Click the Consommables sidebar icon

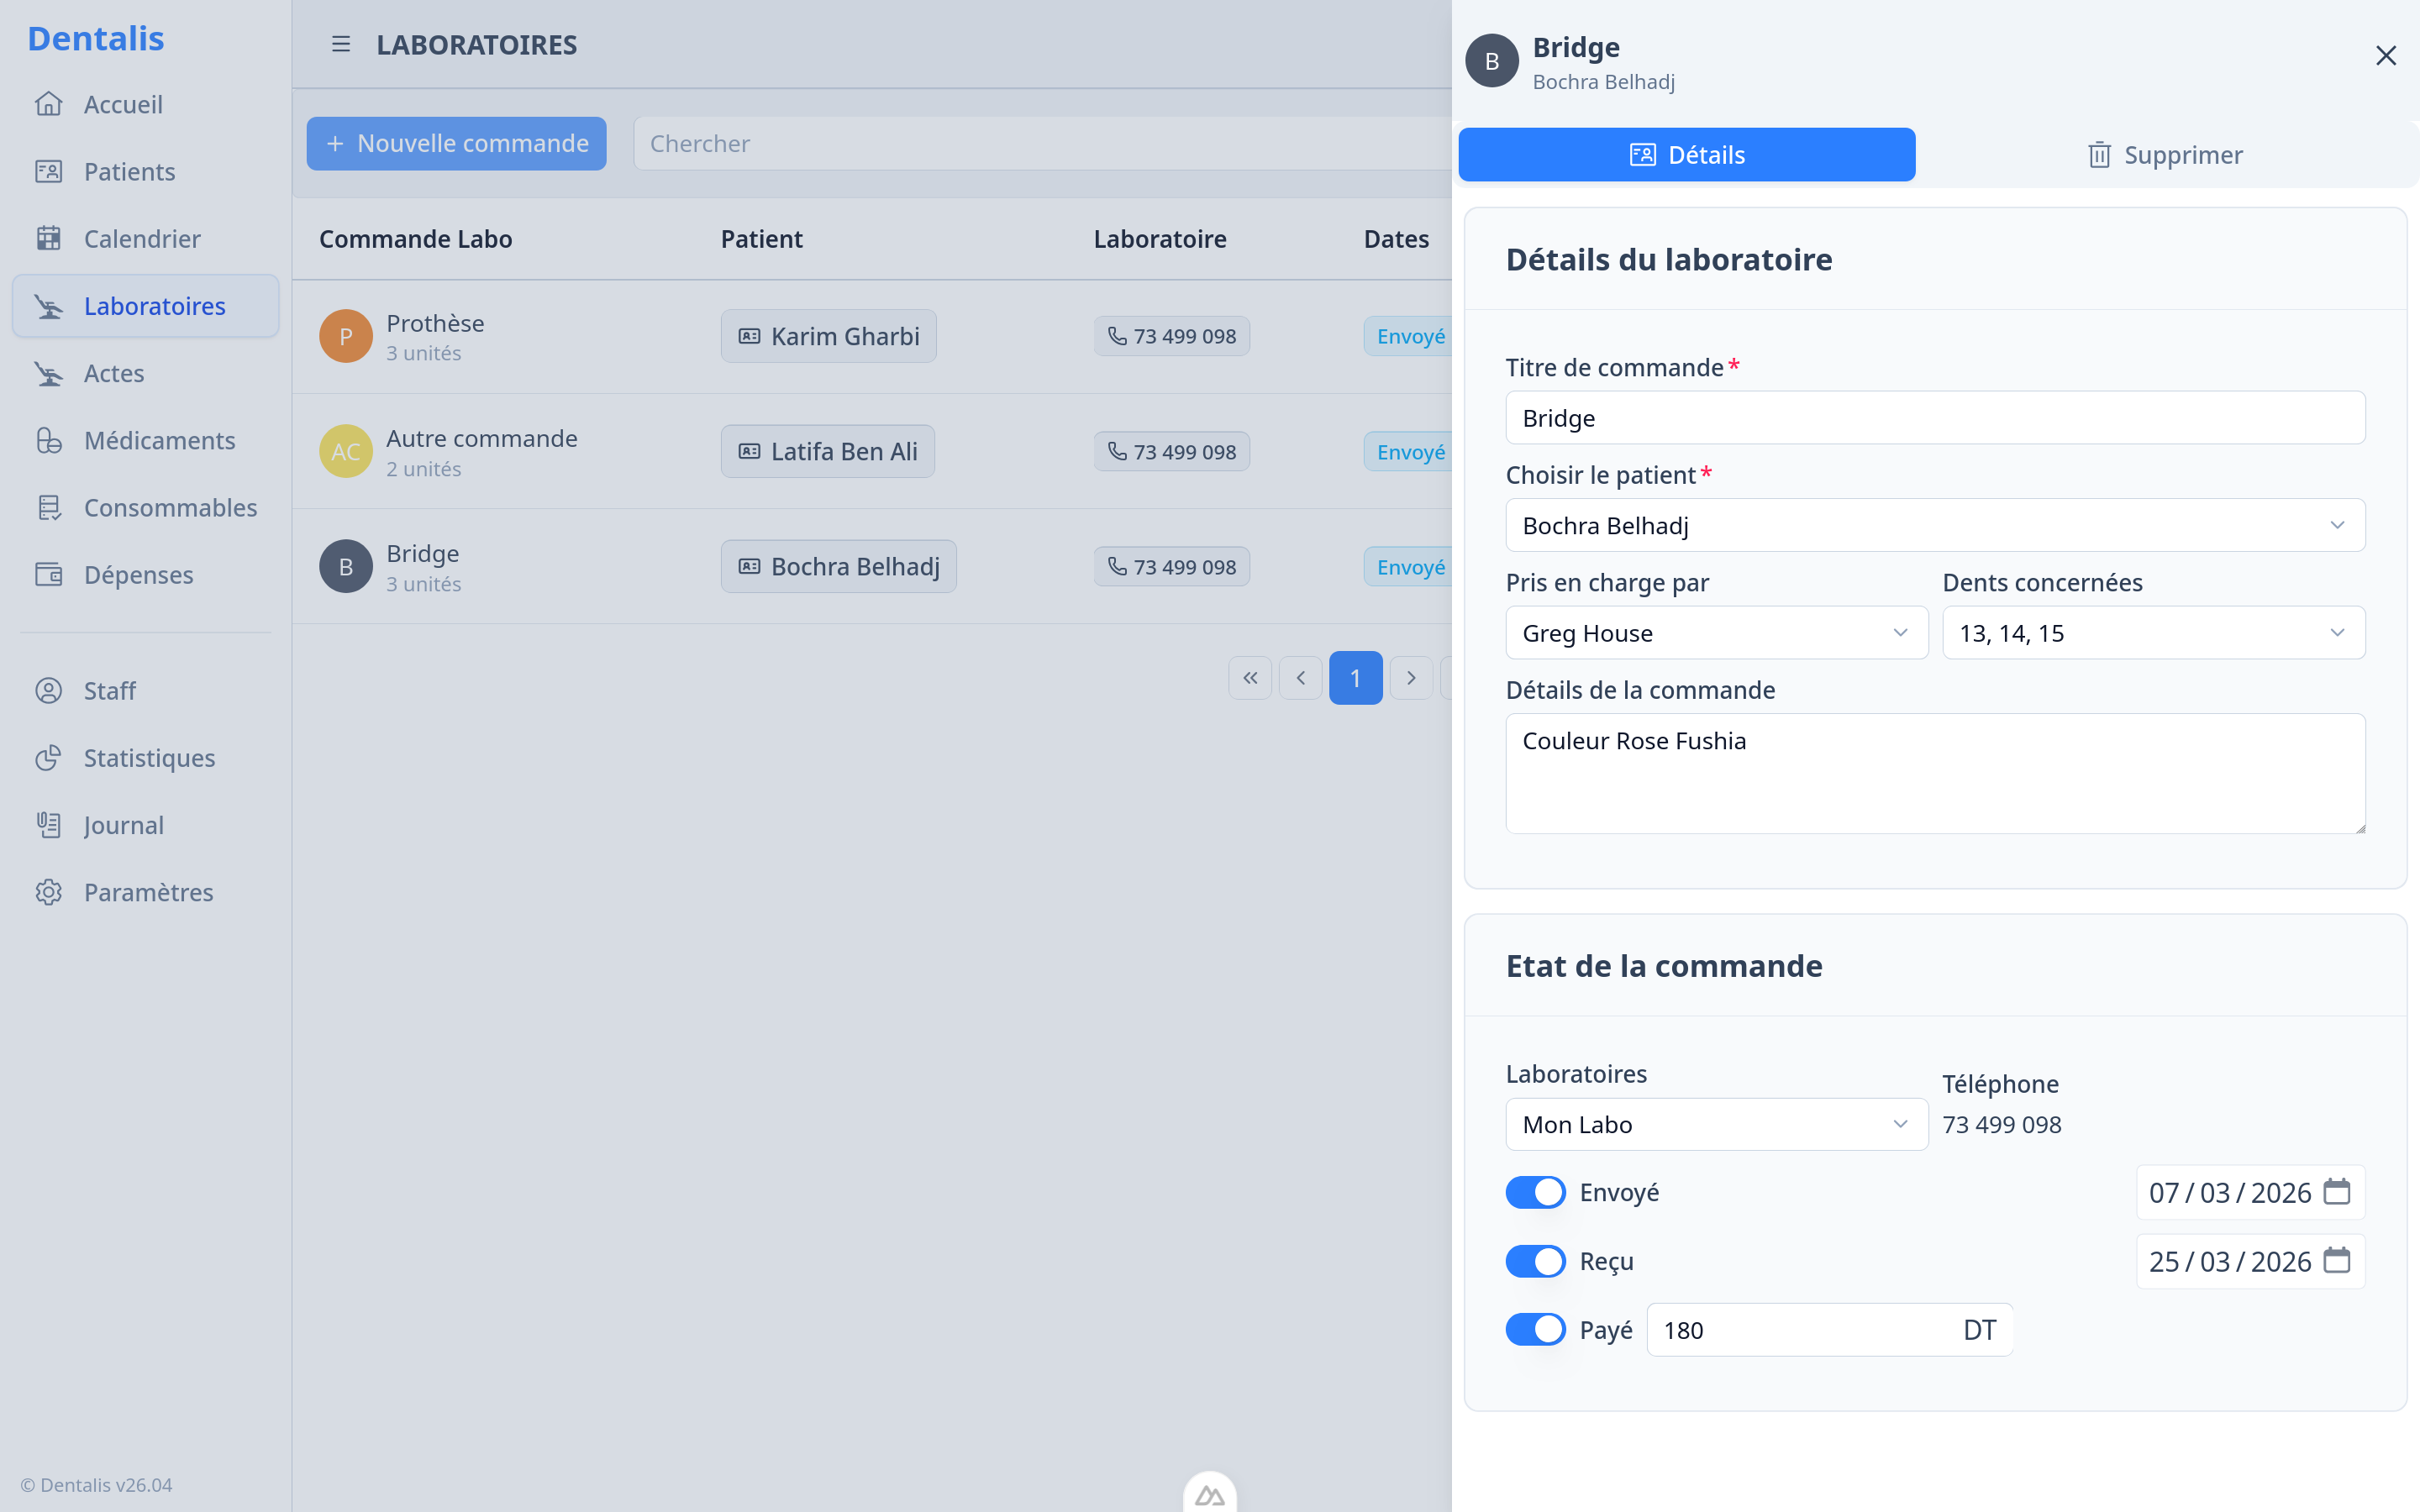tap(49, 507)
